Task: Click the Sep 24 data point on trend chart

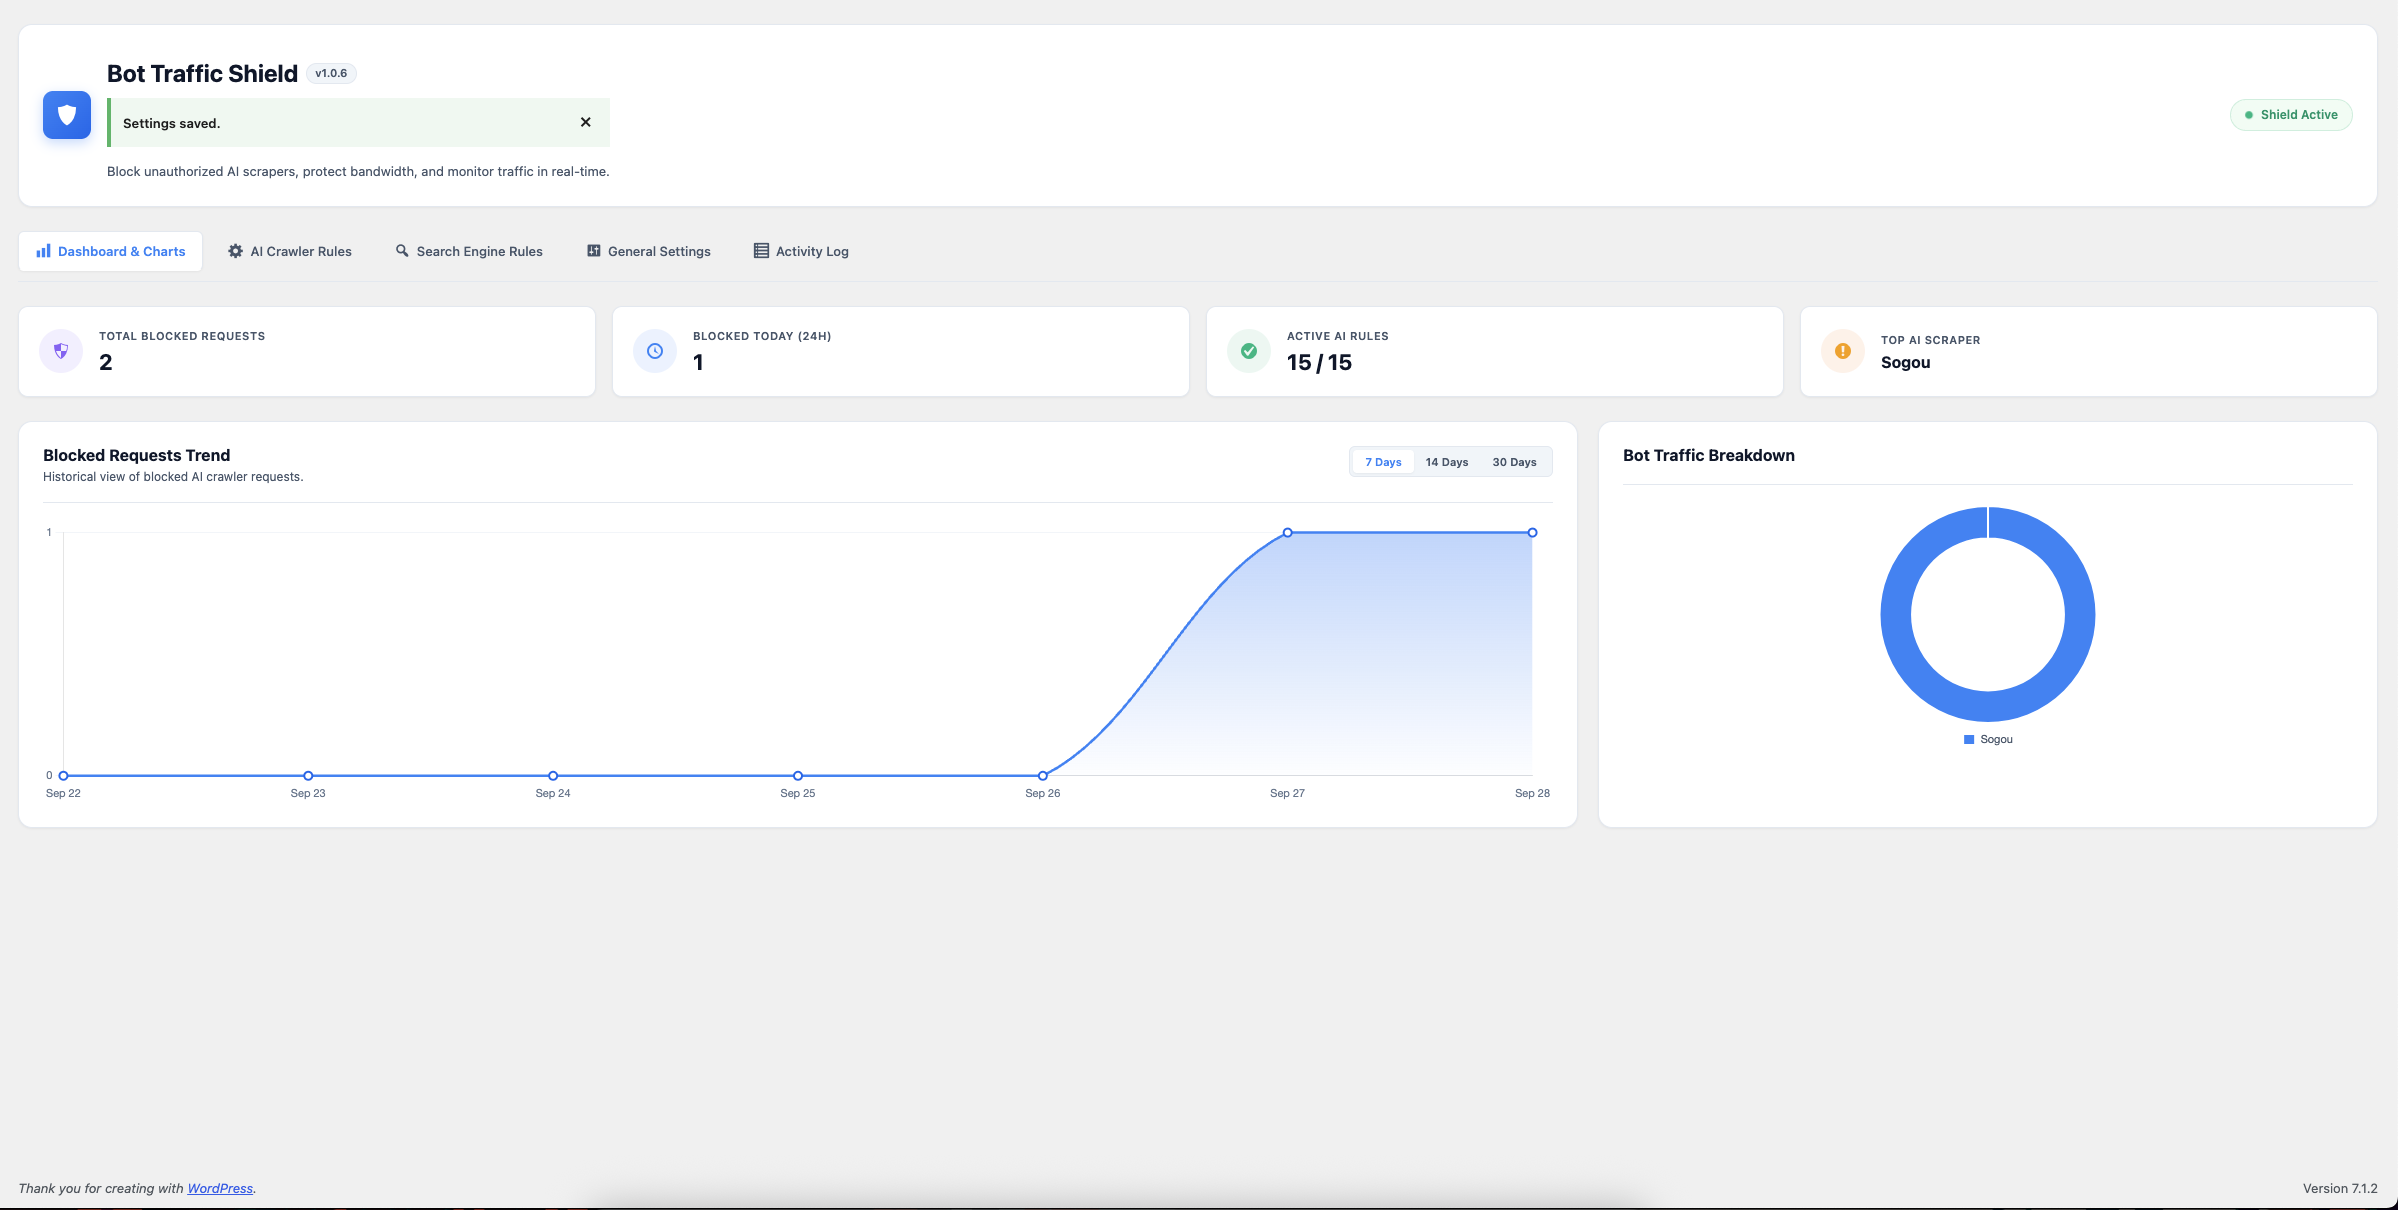Action: [553, 776]
